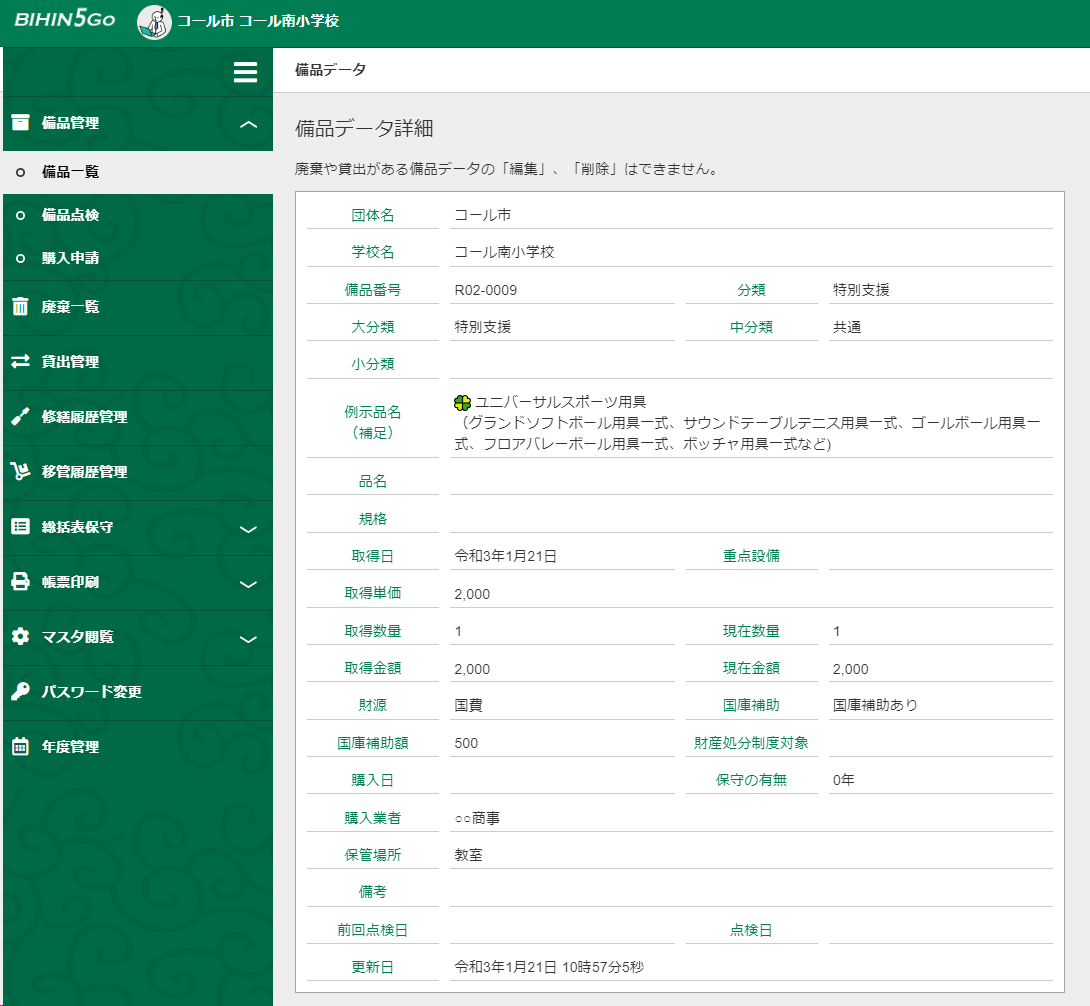Viewport: 1090px width, 1006px height.
Task: Click the コール市 コール南小学校 header text
Action: click(258, 22)
